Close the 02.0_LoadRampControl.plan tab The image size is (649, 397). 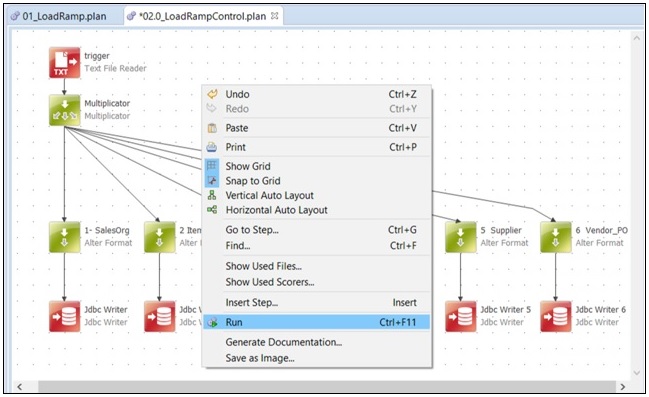pos(274,16)
